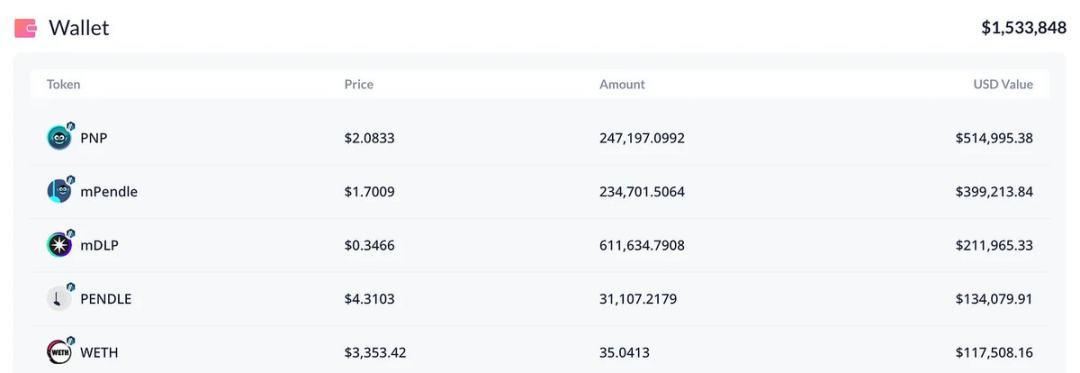Viewport: 1080px width, 373px height.
Task: Sort by the Price column header
Action: (x=359, y=85)
